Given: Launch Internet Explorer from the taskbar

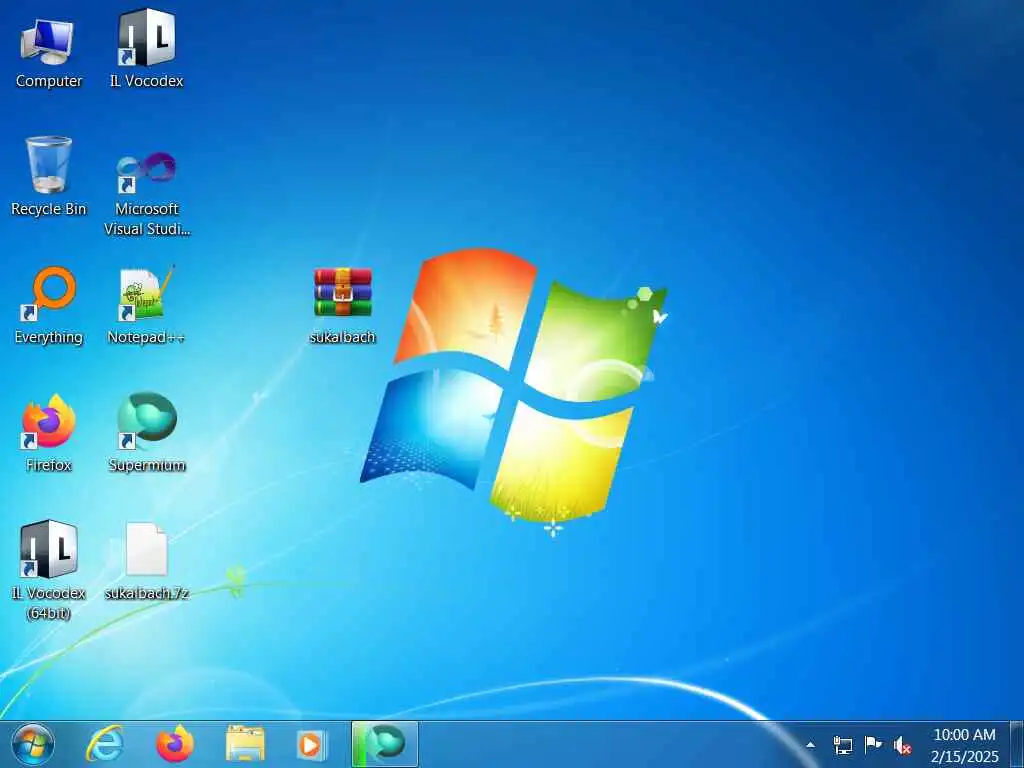Looking at the screenshot, I should (106, 744).
